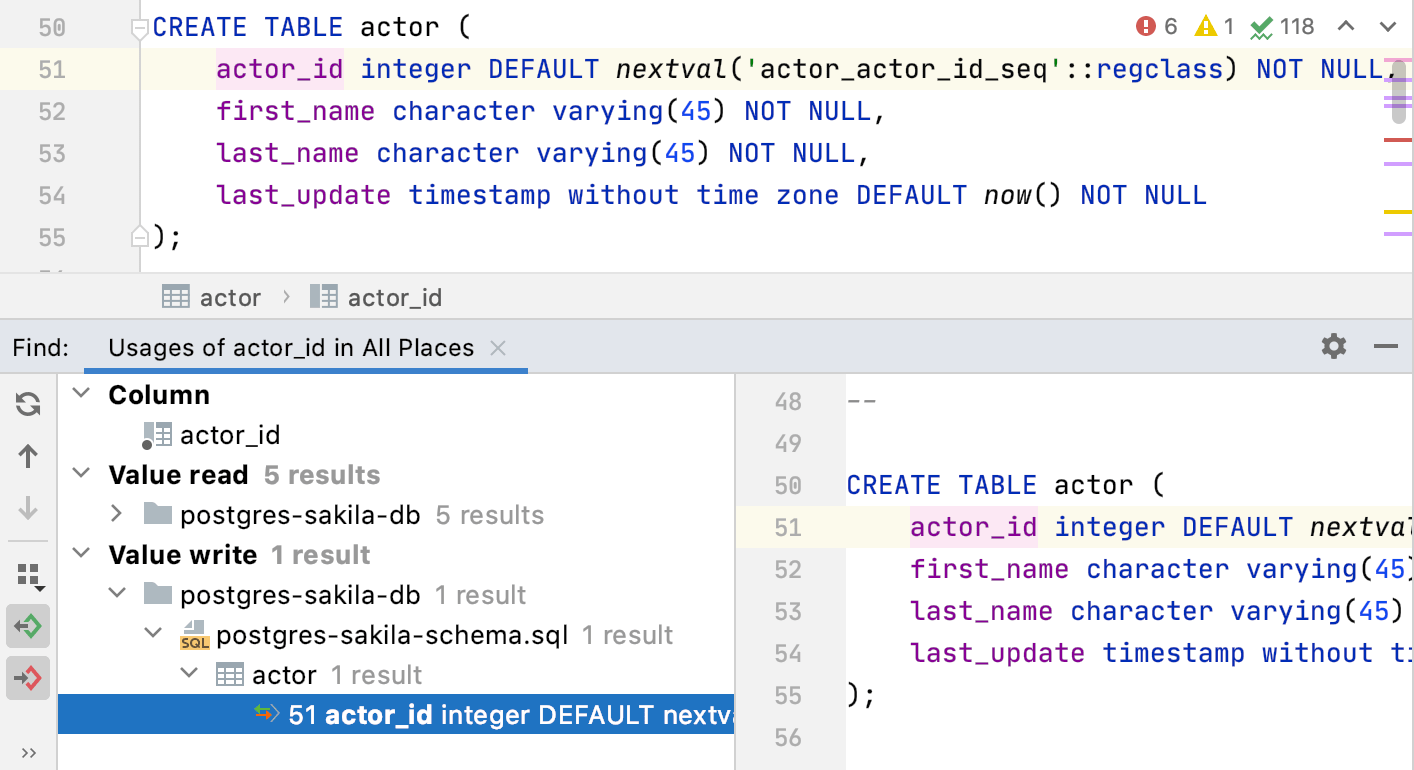Jump to previous highlighted error arrow
The height and width of the screenshot is (770, 1414).
point(1346,27)
